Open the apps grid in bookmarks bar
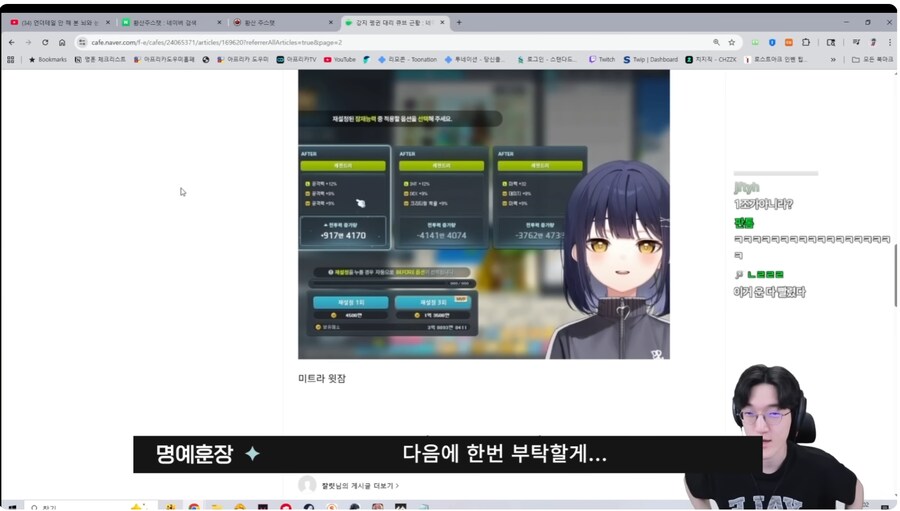The image size is (900, 511). tap(10, 59)
